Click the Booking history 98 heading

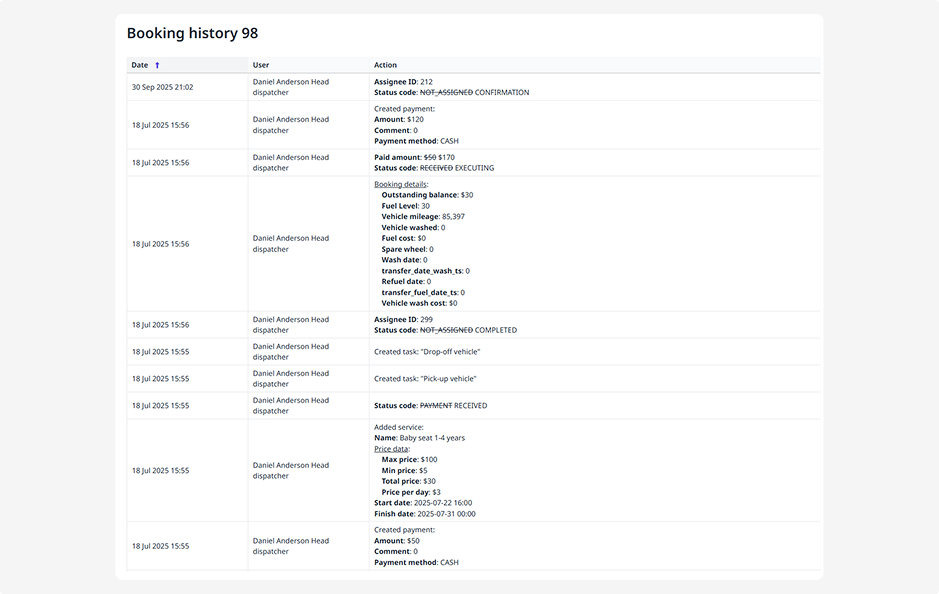[192, 33]
